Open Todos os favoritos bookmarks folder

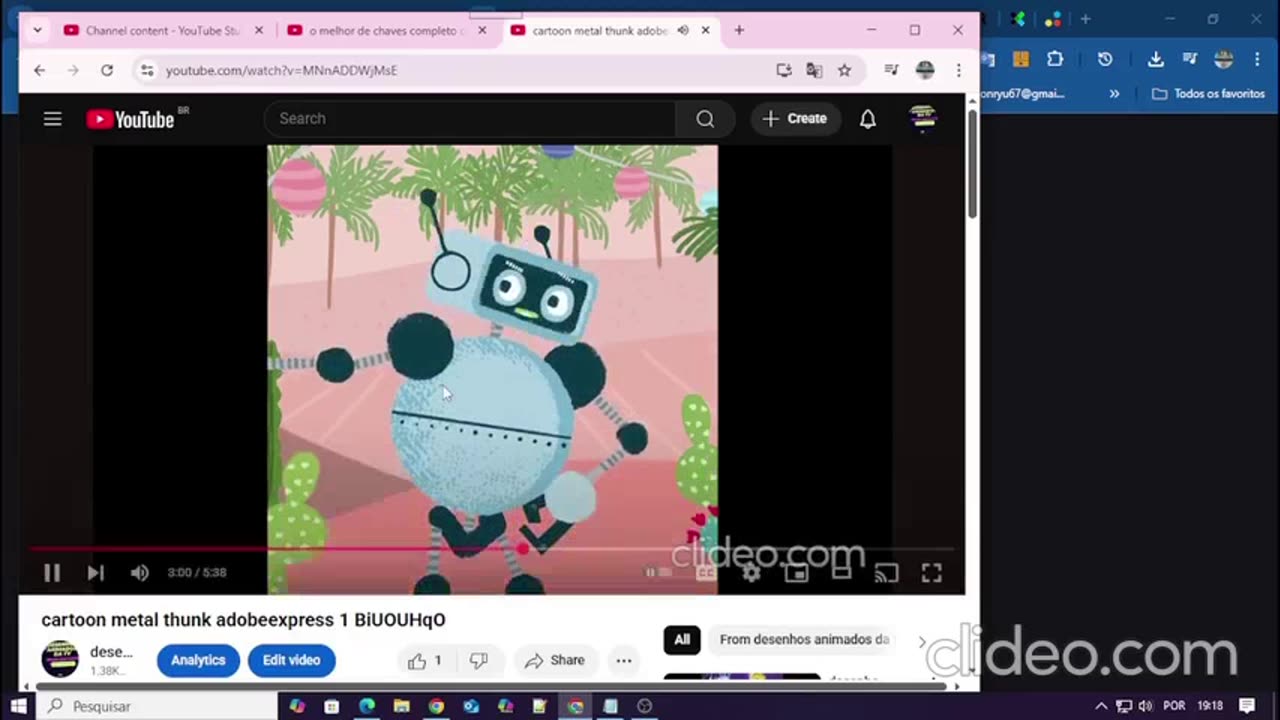[x=1209, y=94]
